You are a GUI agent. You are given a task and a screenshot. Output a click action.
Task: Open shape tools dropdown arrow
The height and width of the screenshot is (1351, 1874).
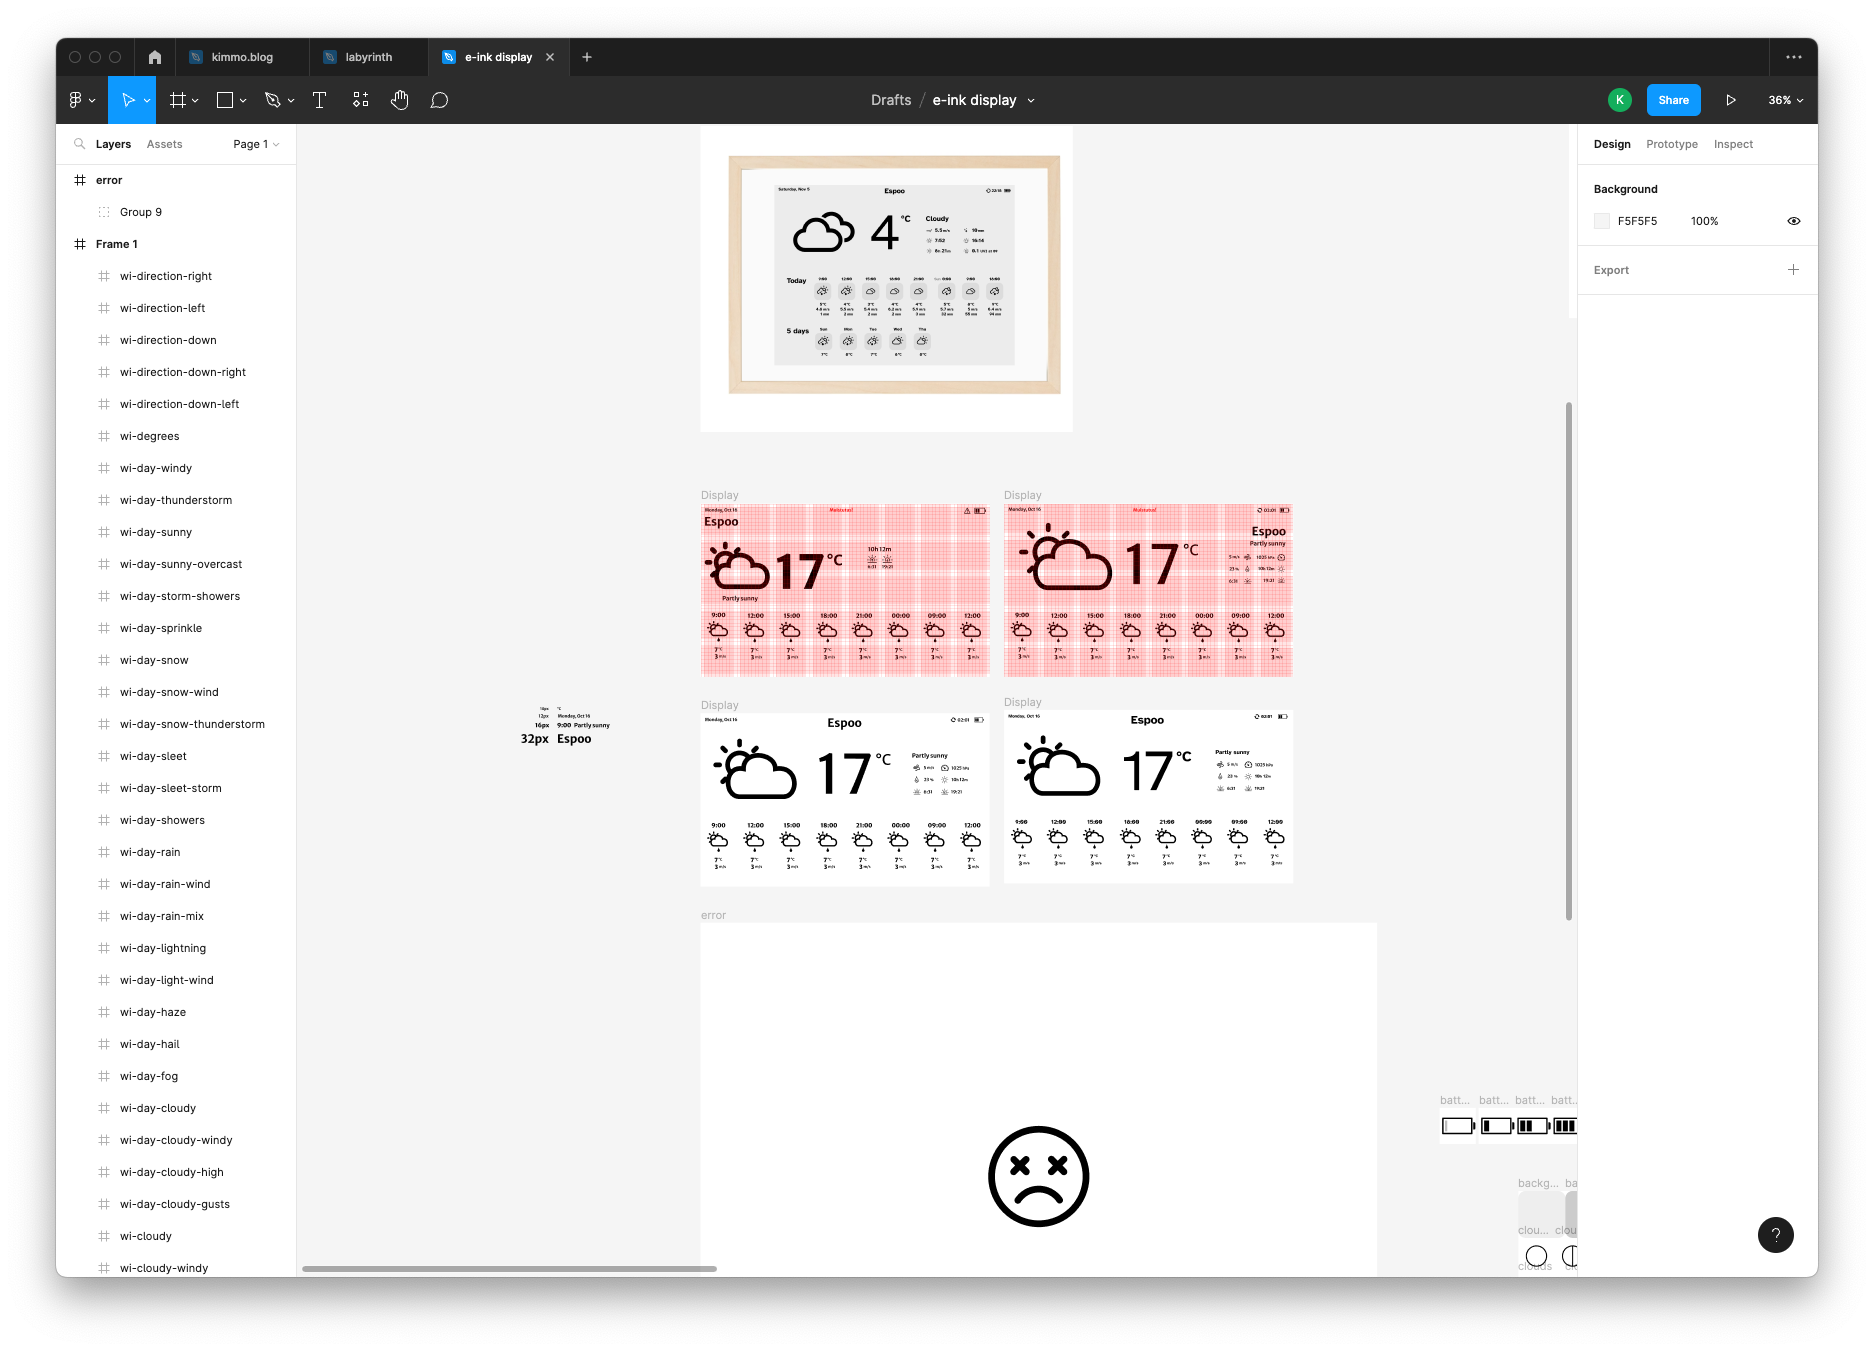243,101
